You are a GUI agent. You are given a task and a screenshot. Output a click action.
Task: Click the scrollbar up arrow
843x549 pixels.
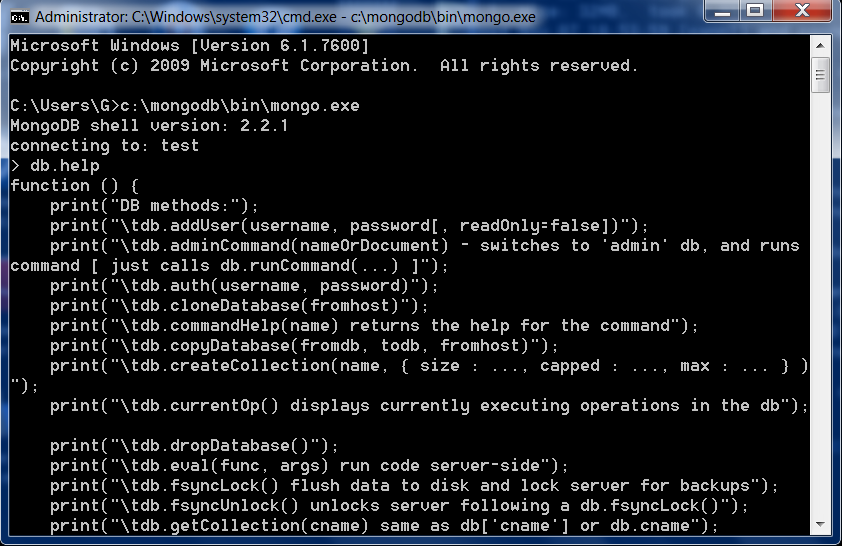[820, 45]
